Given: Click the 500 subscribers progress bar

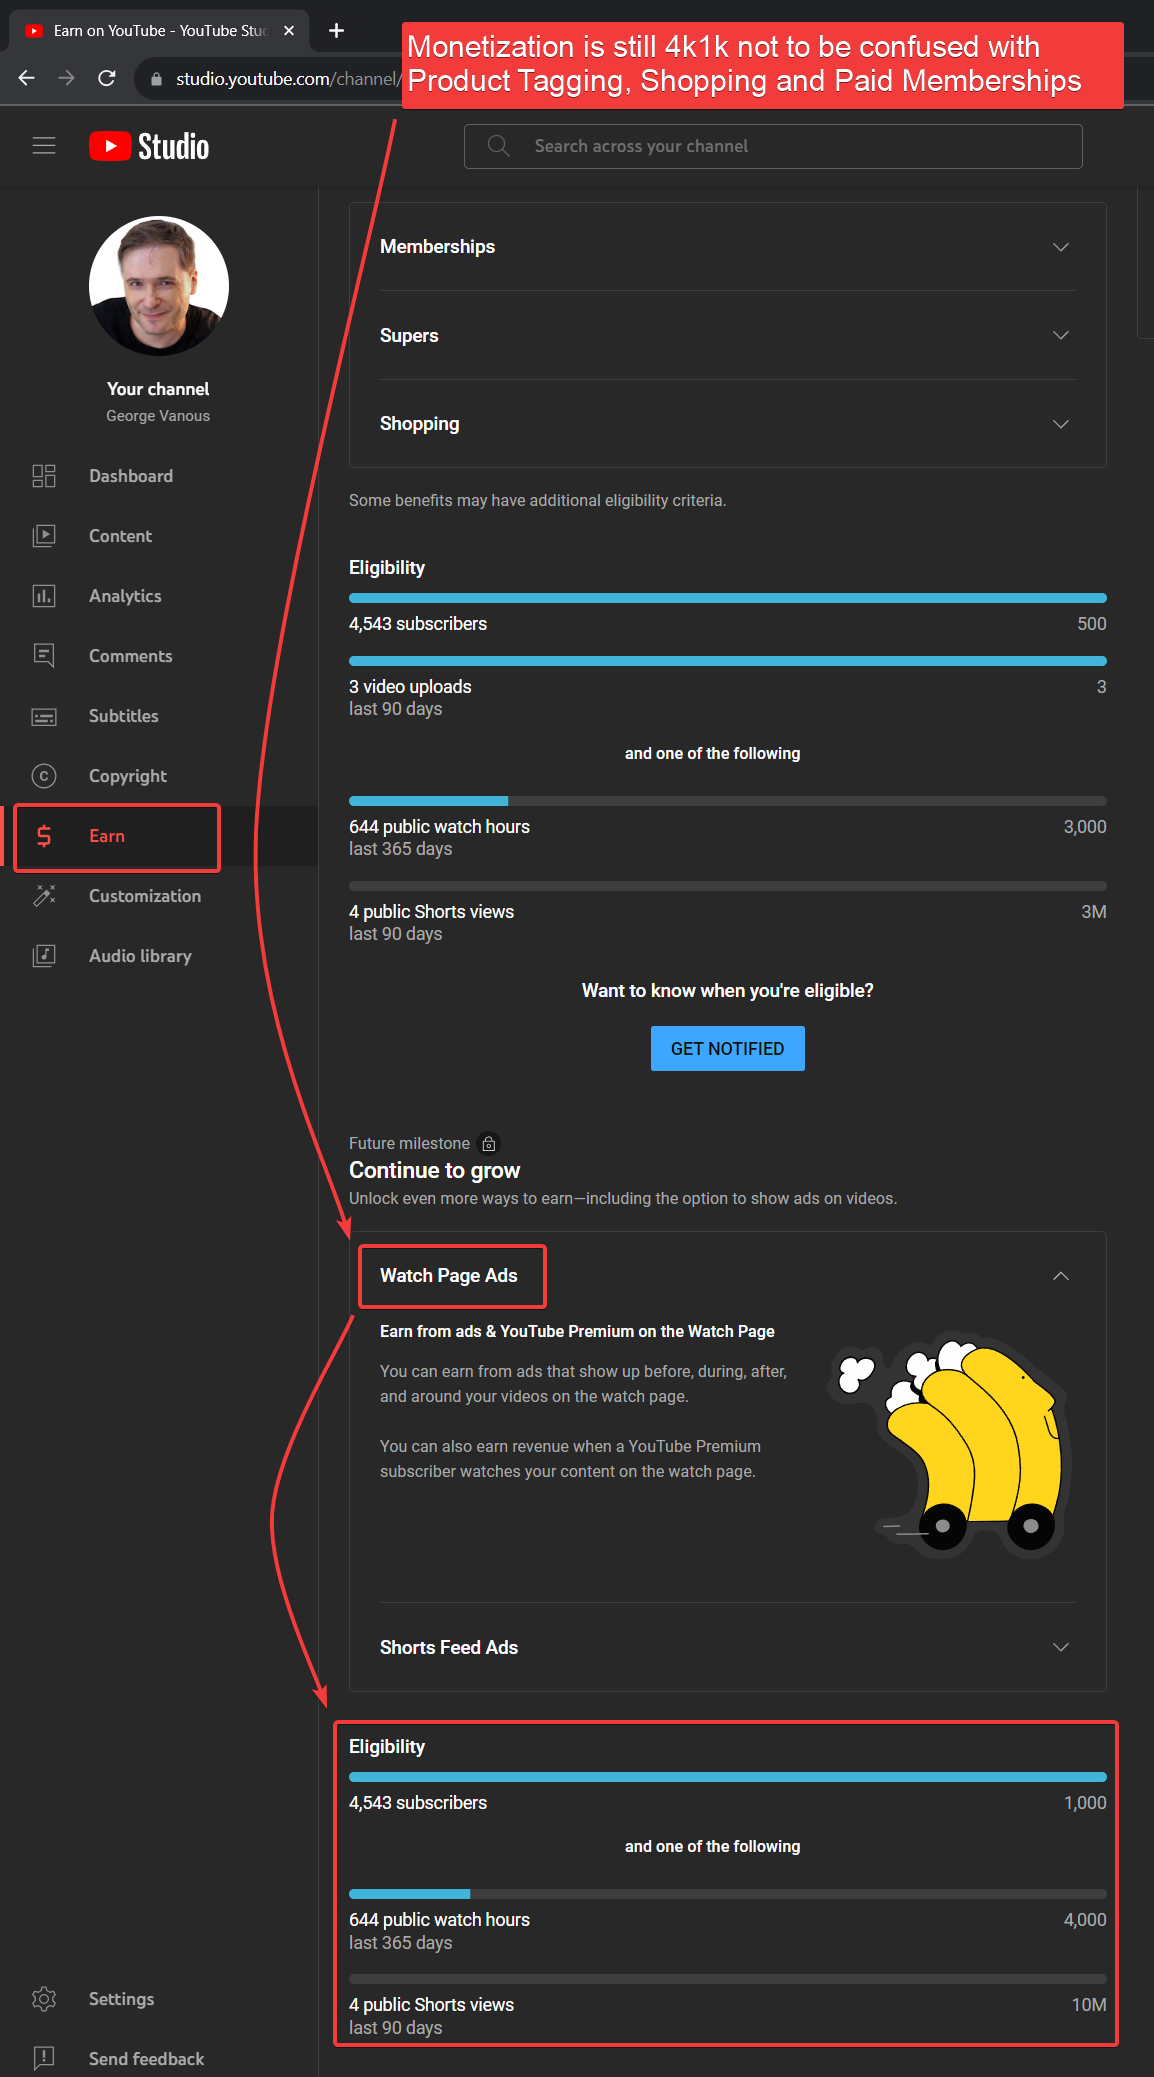Looking at the screenshot, I should 727,598.
